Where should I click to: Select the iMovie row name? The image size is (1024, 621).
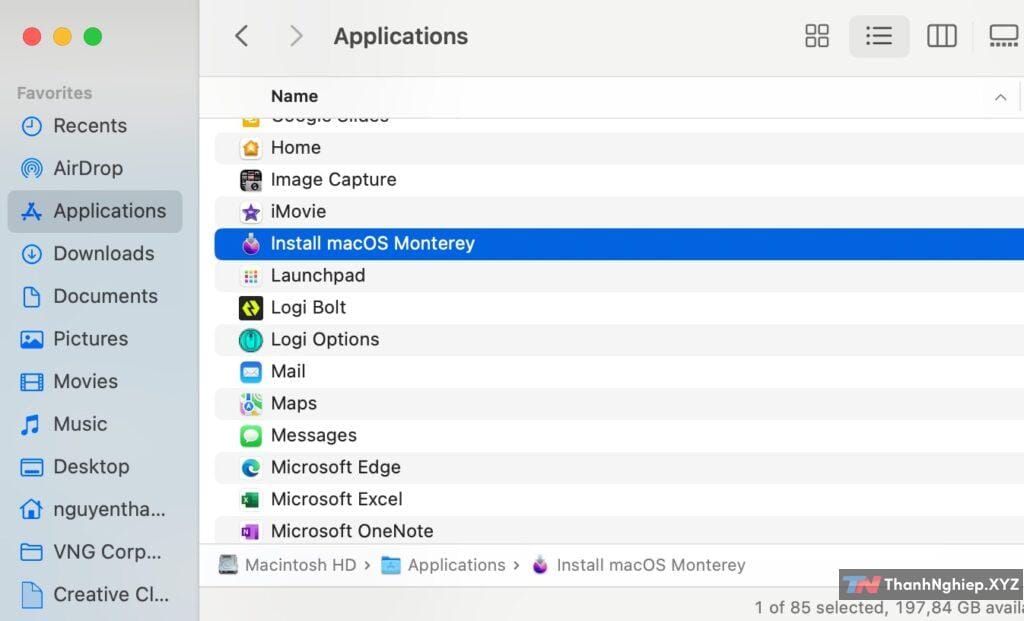pos(298,212)
